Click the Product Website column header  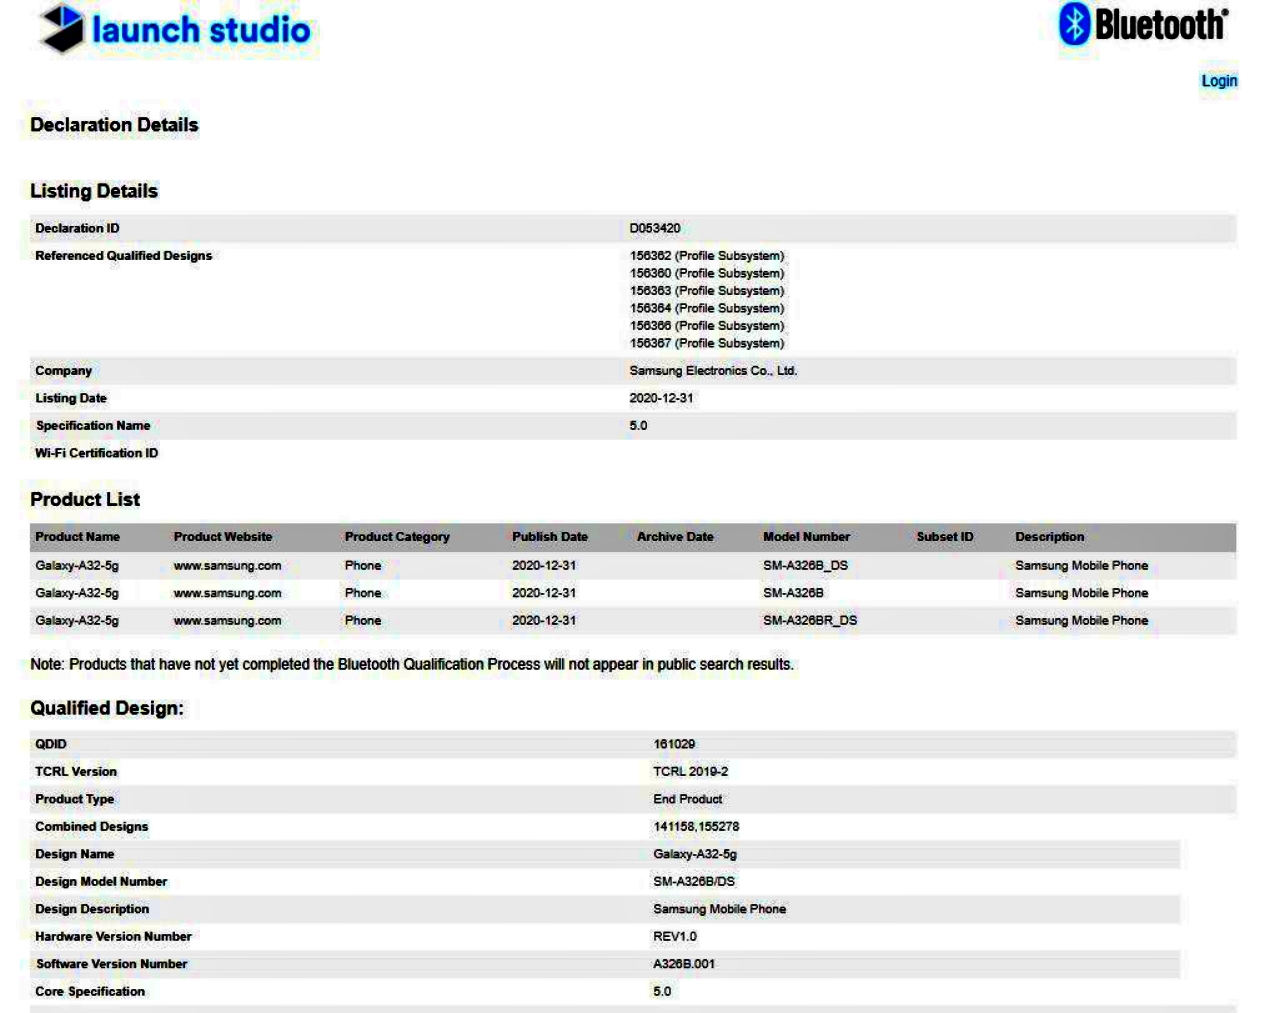(223, 537)
